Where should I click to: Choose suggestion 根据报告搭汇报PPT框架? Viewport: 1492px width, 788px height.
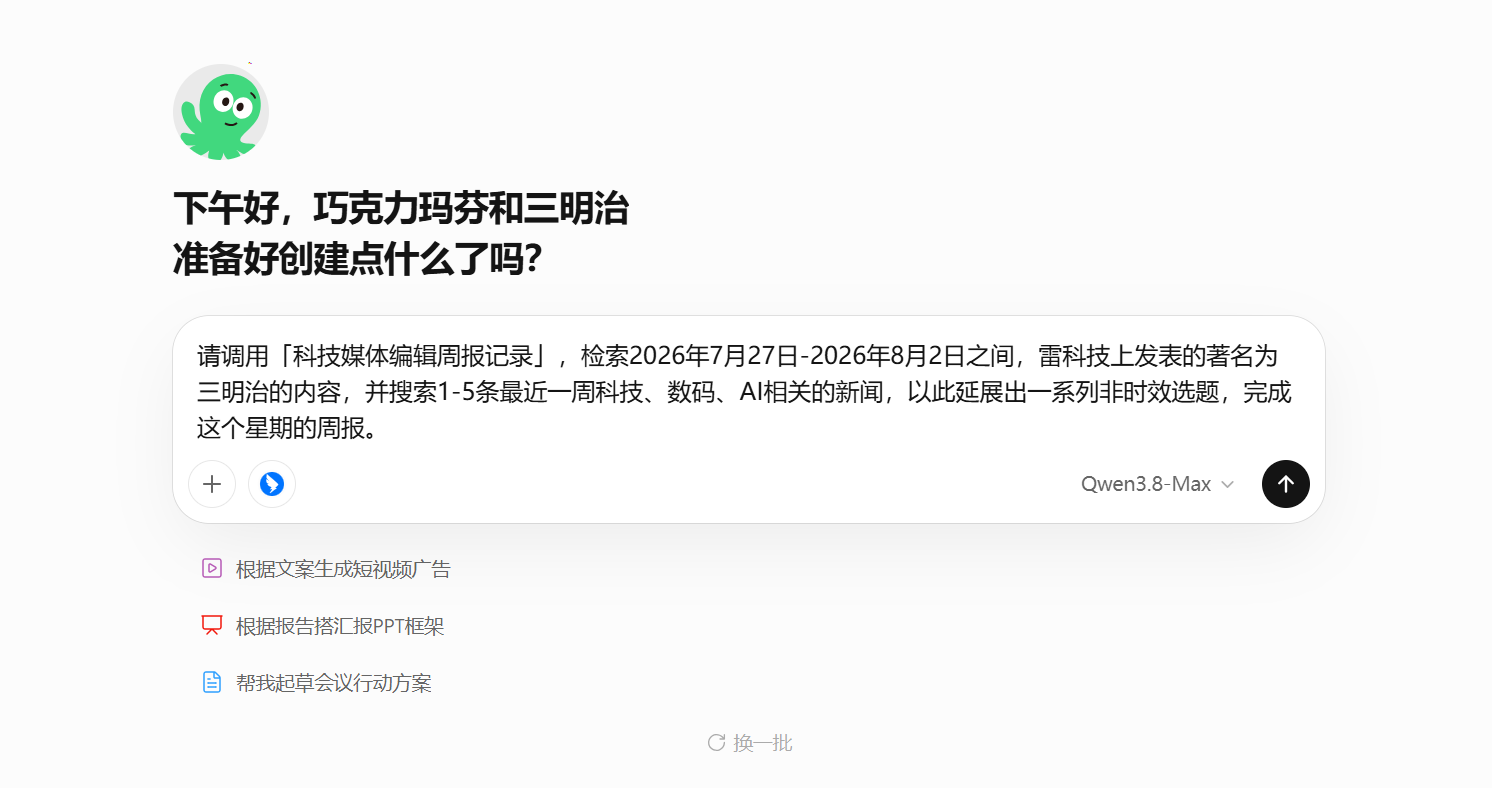(340, 626)
